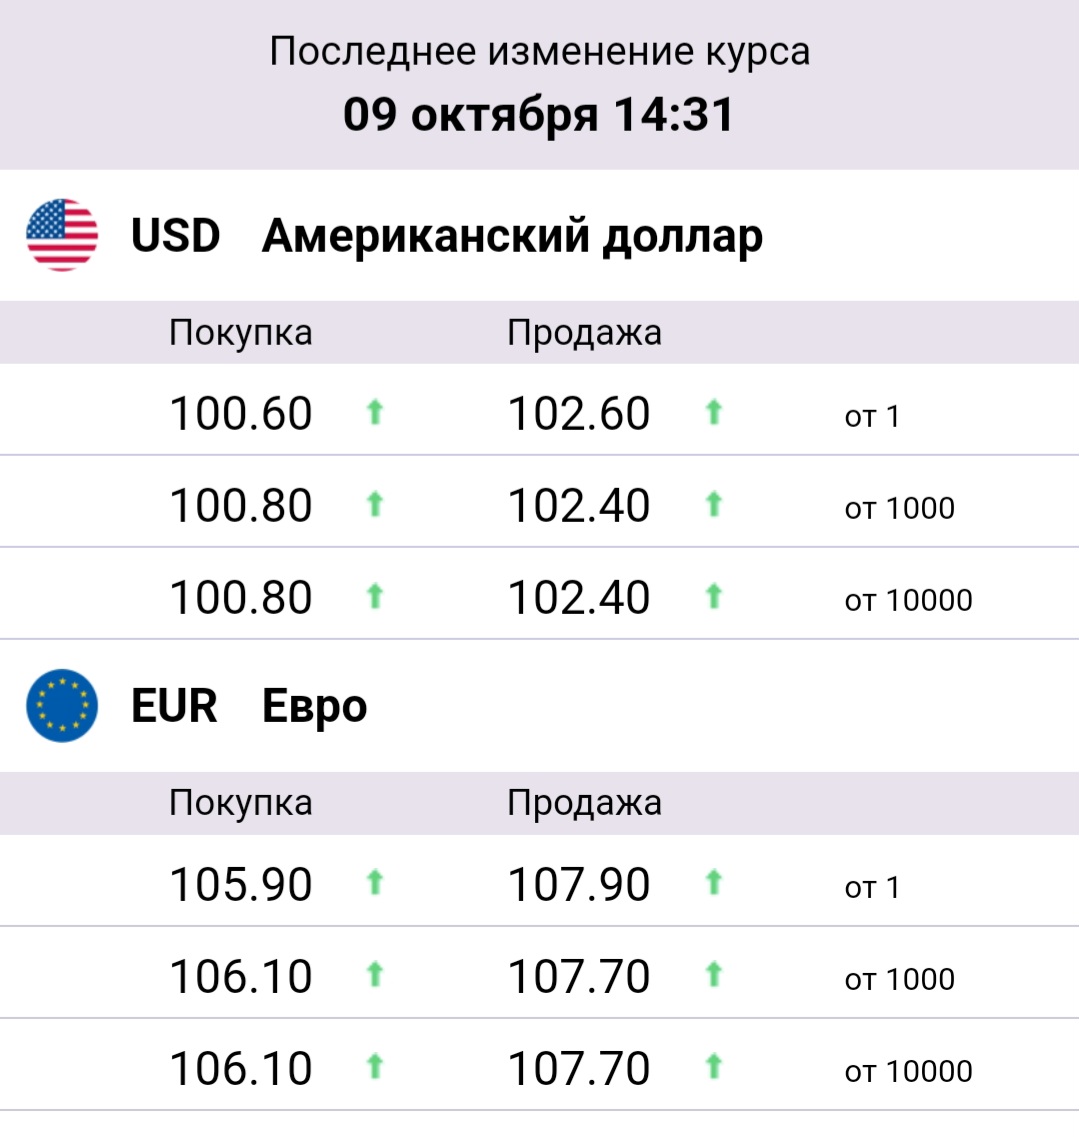This screenshot has height=1137, width=1079.
Task: Tap green arrow beside USD sell rate от 10000
Action: (714, 596)
